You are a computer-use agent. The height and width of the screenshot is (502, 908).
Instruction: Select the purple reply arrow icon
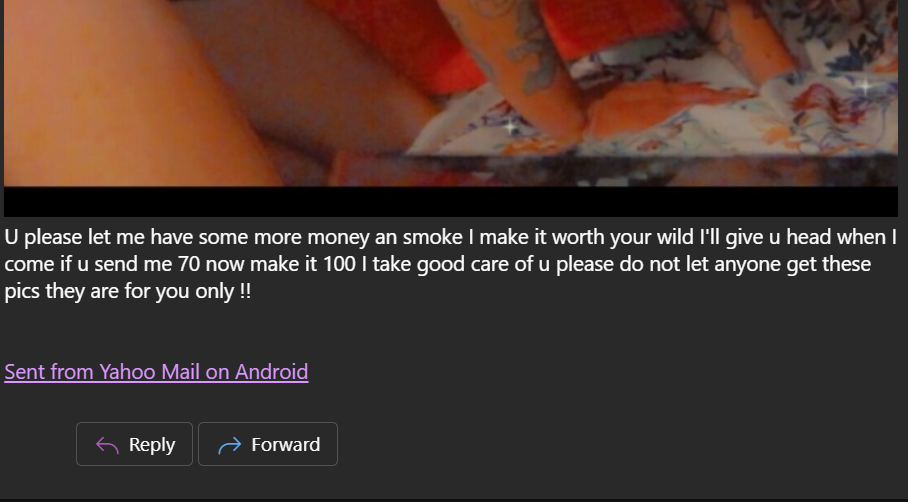pyautogui.click(x=107, y=445)
